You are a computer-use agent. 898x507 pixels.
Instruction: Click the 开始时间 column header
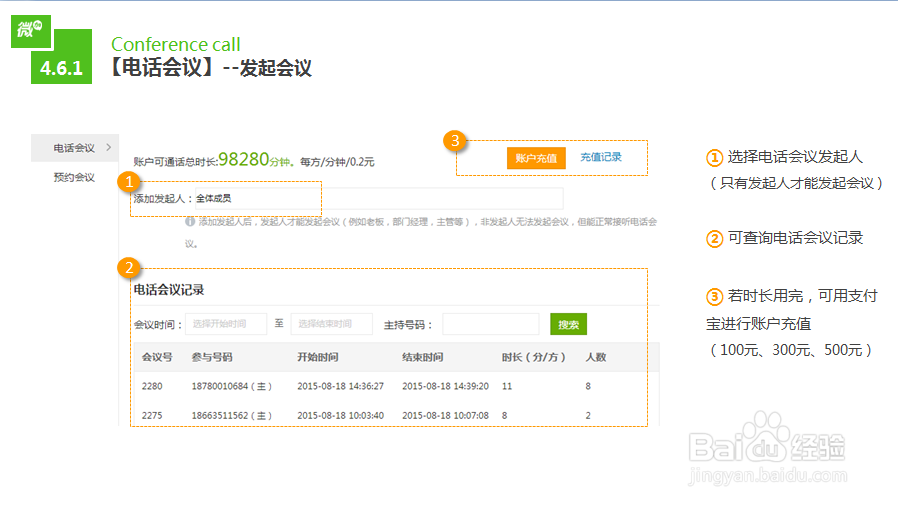[x=318, y=357]
